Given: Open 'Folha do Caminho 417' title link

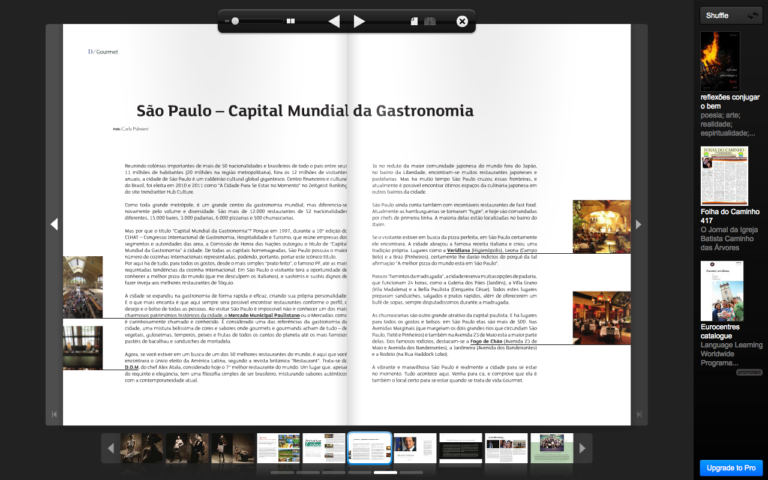Looking at the screenshot, I should tap(730, 216).
